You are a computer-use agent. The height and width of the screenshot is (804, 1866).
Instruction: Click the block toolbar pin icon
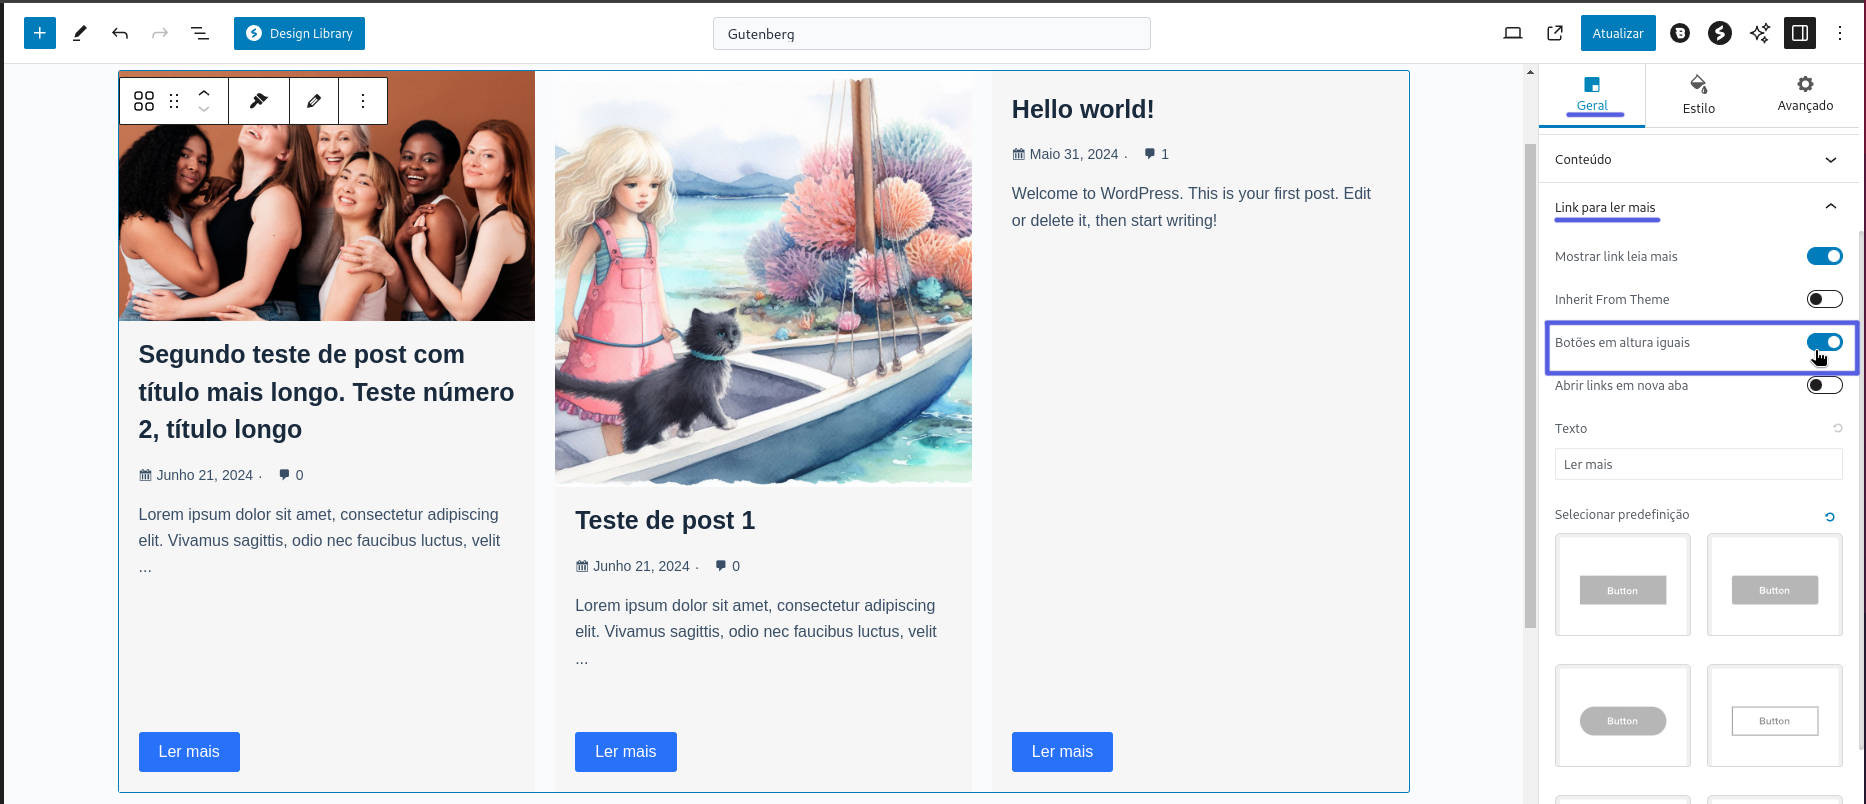pyautogui.click(x=259, y=101)
